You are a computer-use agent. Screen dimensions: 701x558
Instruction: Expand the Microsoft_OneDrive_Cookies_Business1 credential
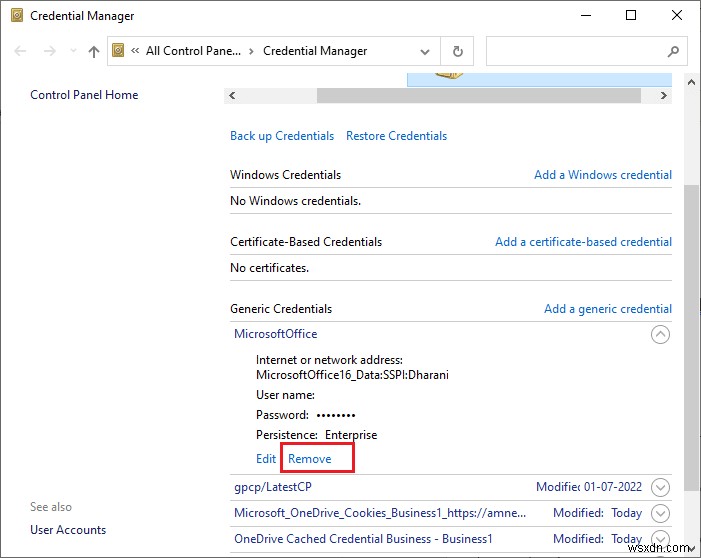pyautogui.click(x=660, y=513)
